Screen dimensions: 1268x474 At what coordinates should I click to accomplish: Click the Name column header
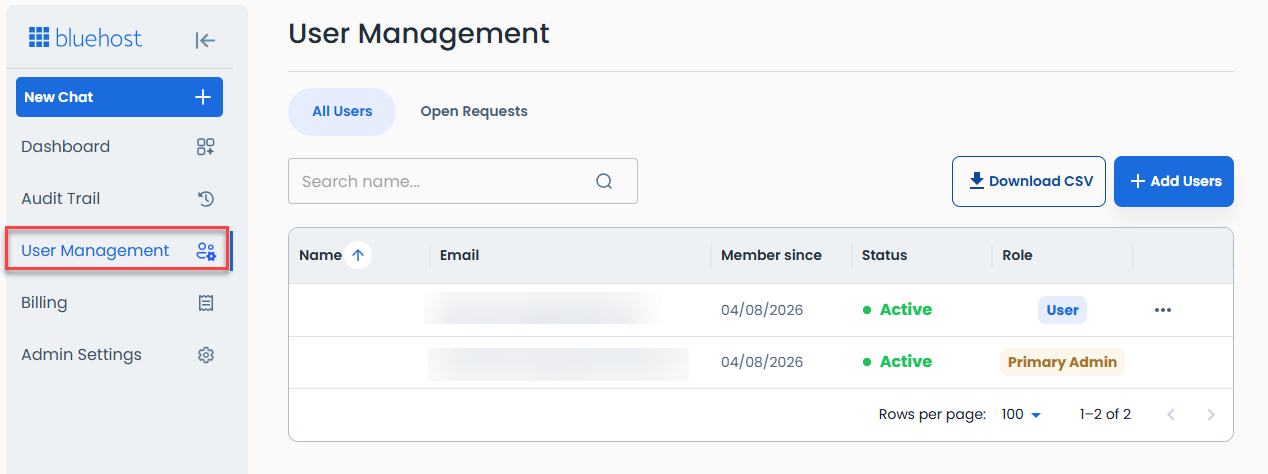[320, 256]
